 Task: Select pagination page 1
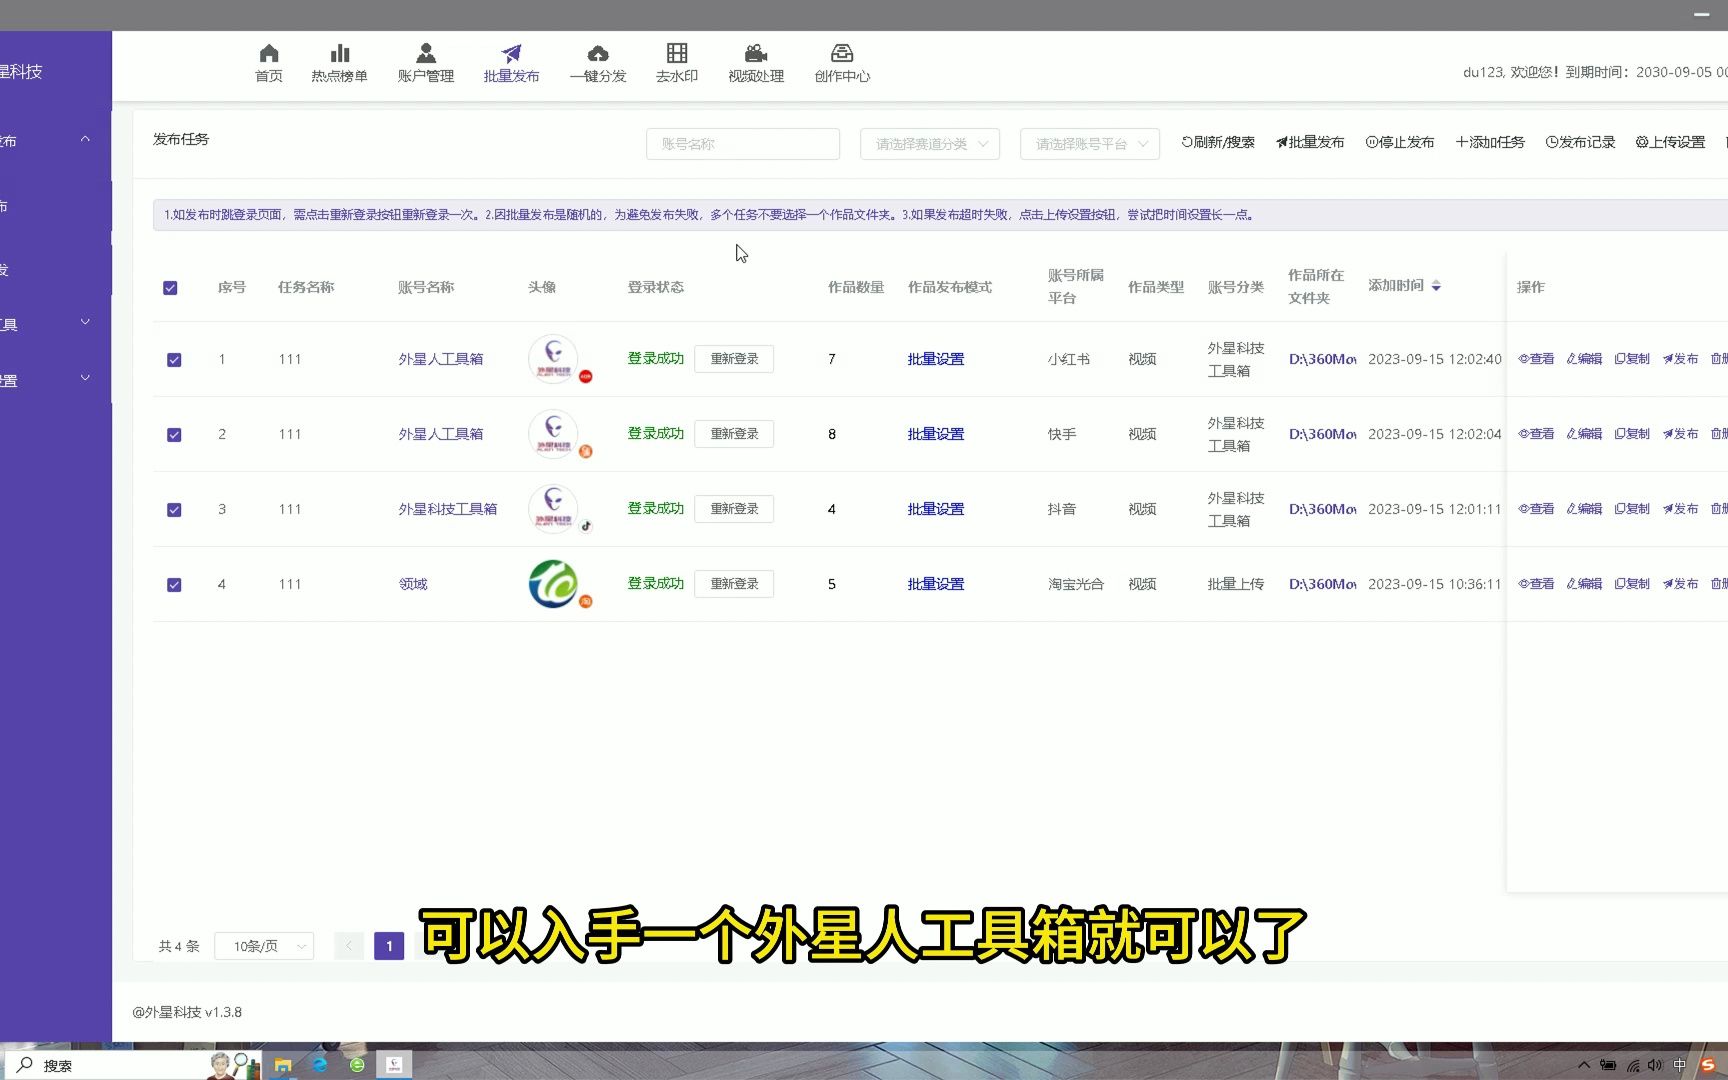(389, 946)
